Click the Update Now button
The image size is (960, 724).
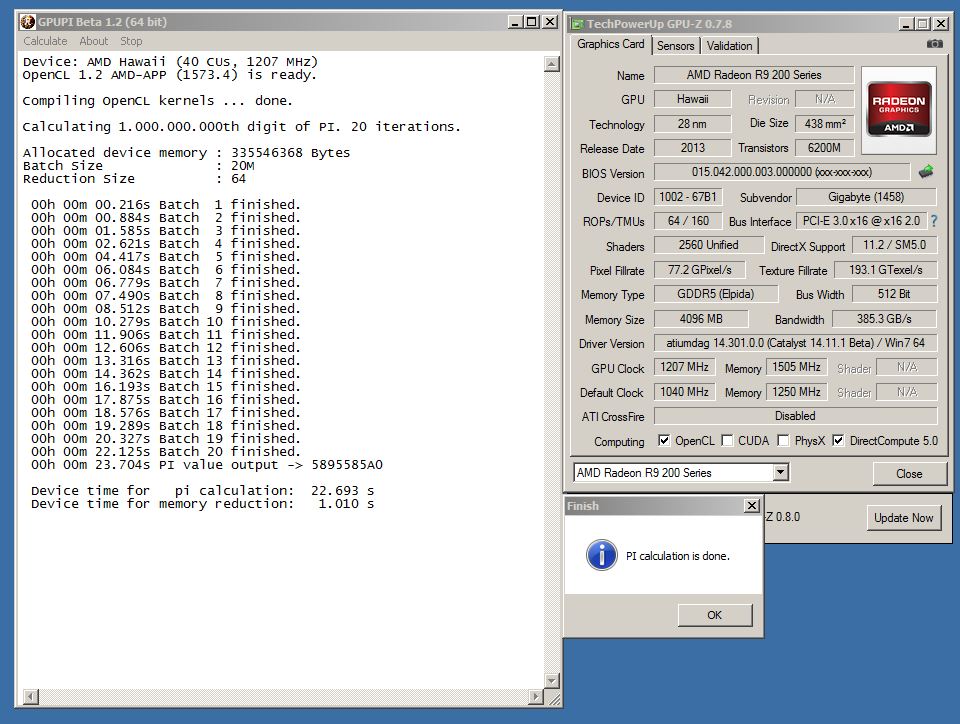(x=904, y=518)
